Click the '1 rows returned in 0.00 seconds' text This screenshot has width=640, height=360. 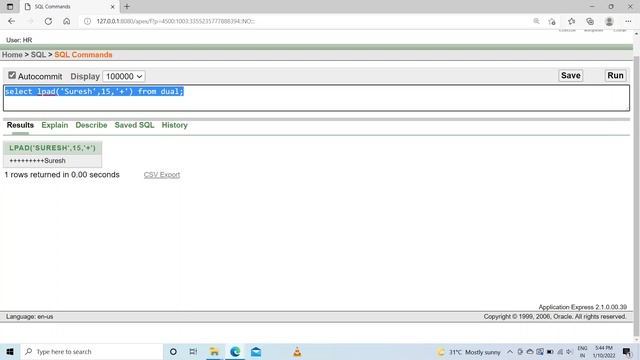tap(62, 175)
